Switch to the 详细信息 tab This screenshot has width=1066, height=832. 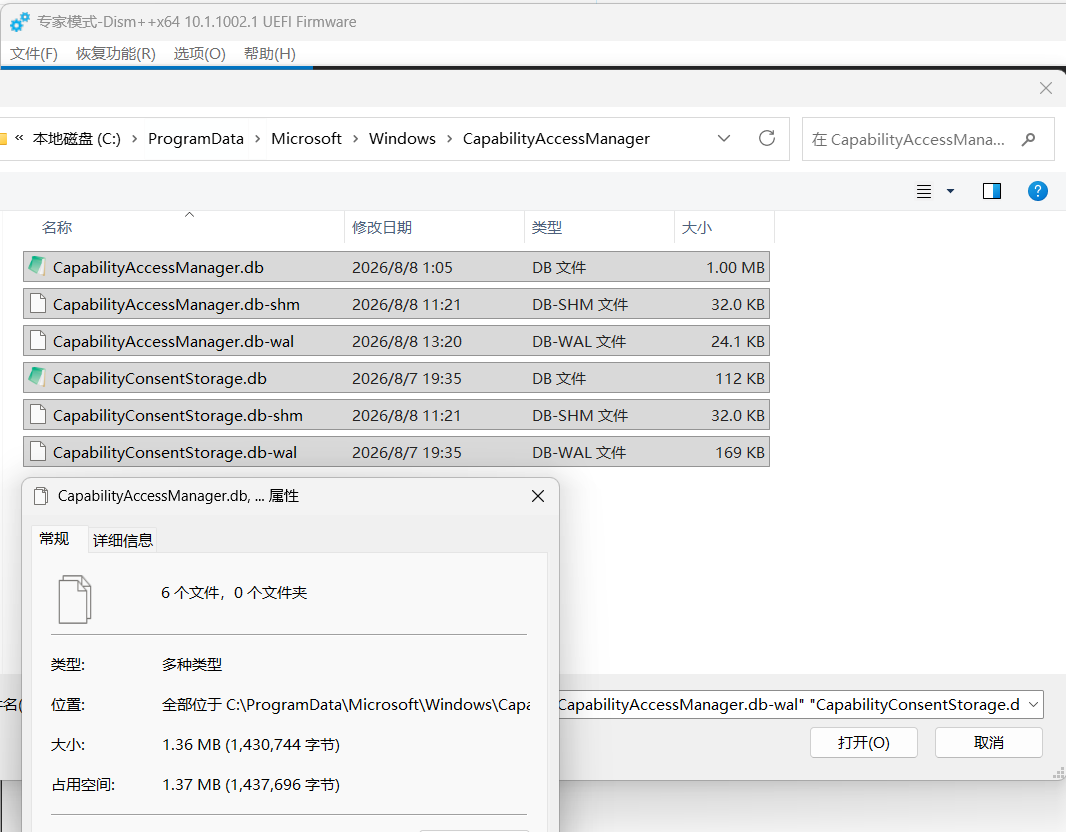pos(122,540)
